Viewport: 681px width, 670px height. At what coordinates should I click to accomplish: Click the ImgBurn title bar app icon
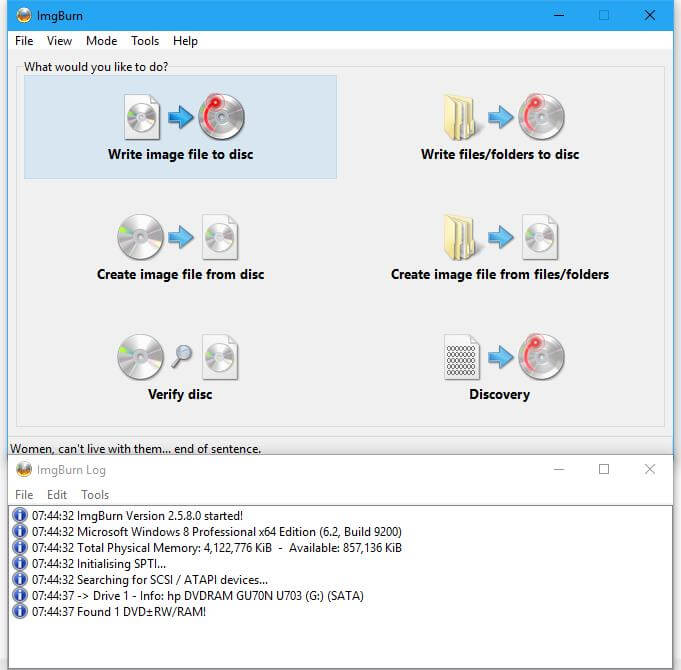(24, 16)
